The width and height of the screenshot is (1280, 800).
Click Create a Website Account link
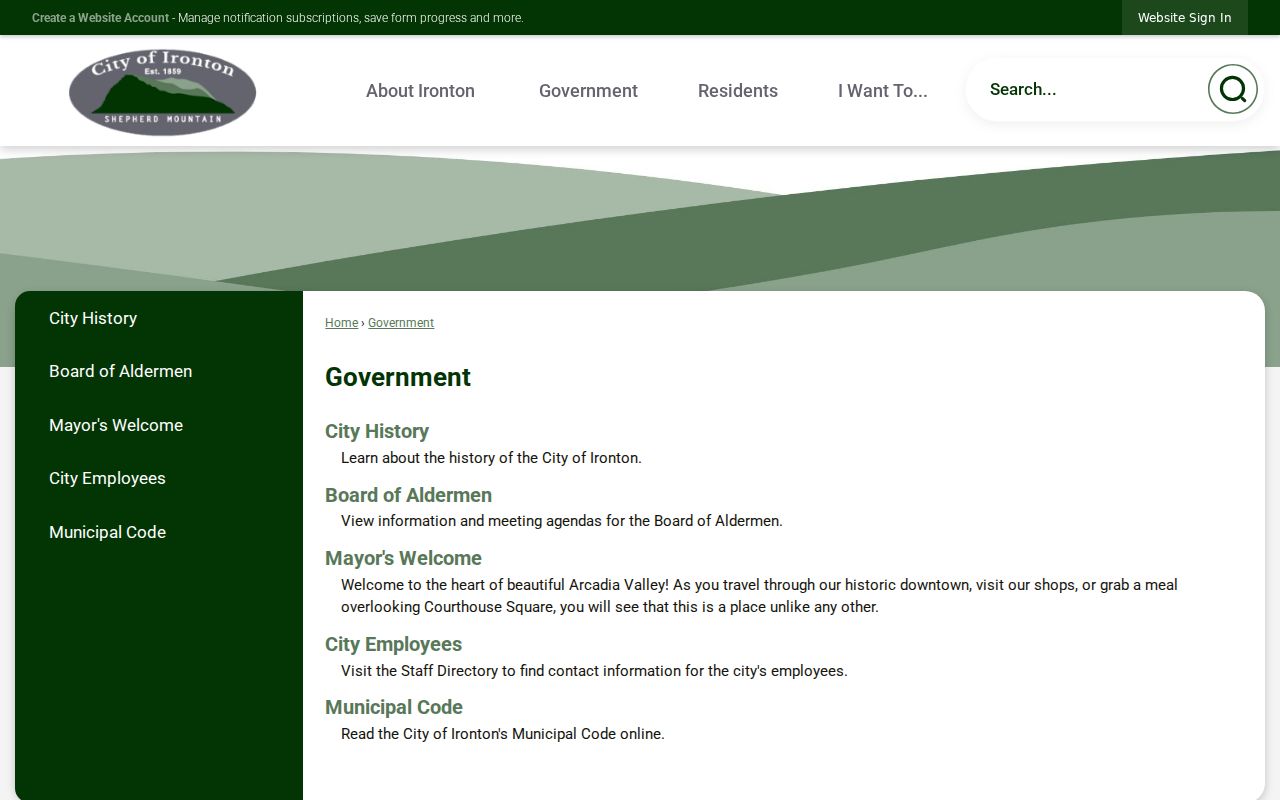(100, 18)
